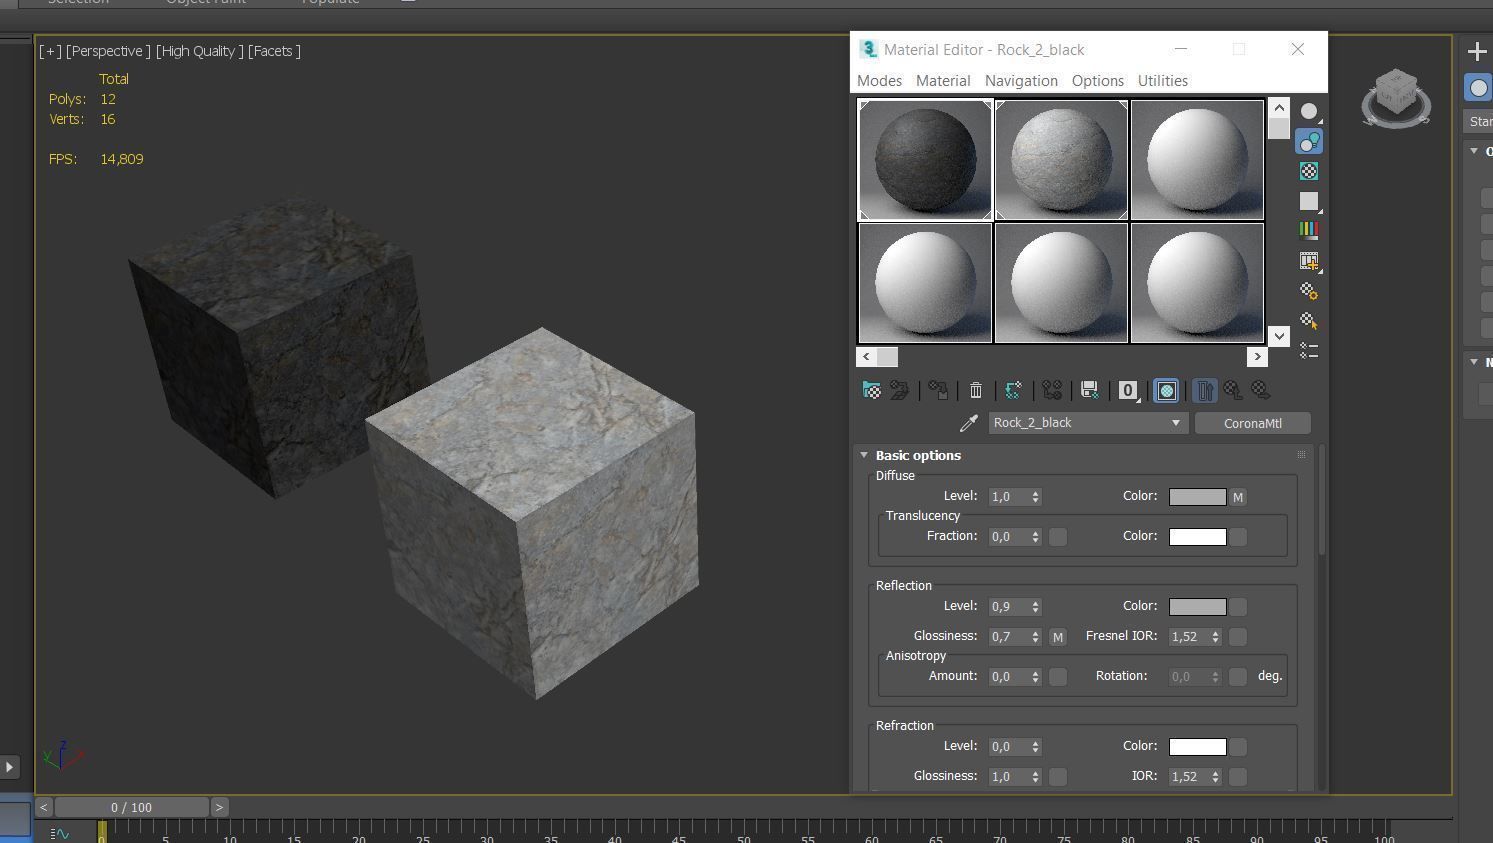This screenshot has height=843, width=1493.
Task: Click the Make Unique icon
Action: click(x=1052, y=390)
